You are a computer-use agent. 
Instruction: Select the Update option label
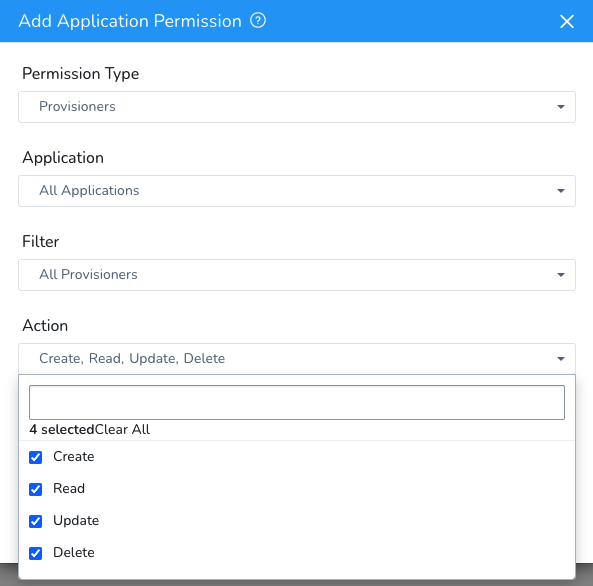click(76, 521)
